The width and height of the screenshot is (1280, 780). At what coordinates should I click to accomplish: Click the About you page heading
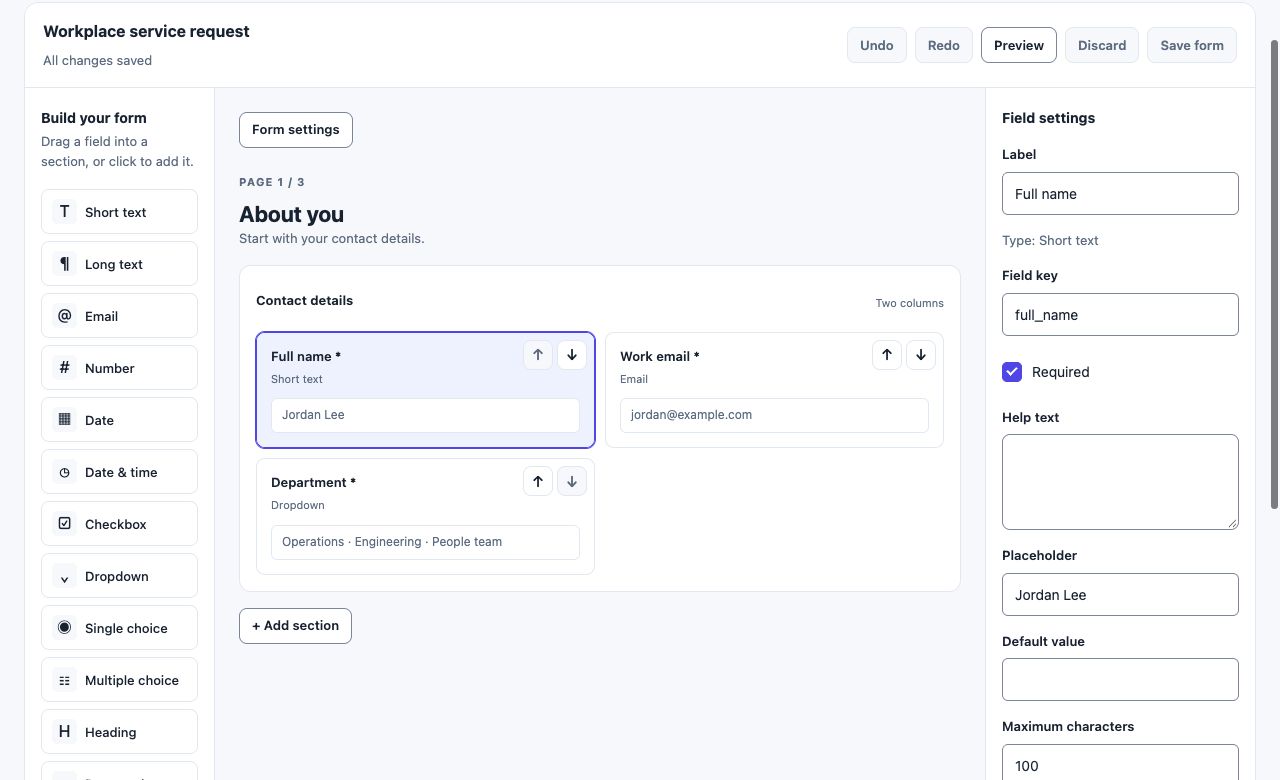[x=291, y=214]
